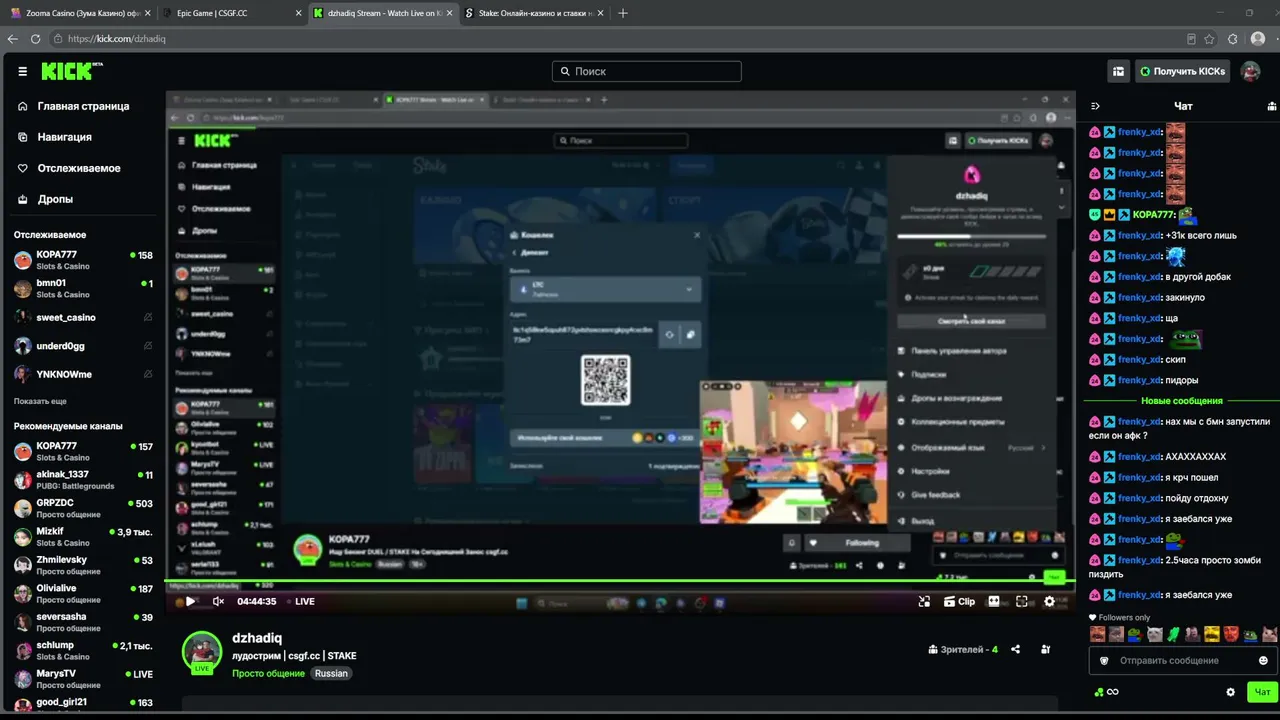The width and height of the screenshot is (1280, 720).
Task: Create a Clip from the stream
Action: [958, 601]
